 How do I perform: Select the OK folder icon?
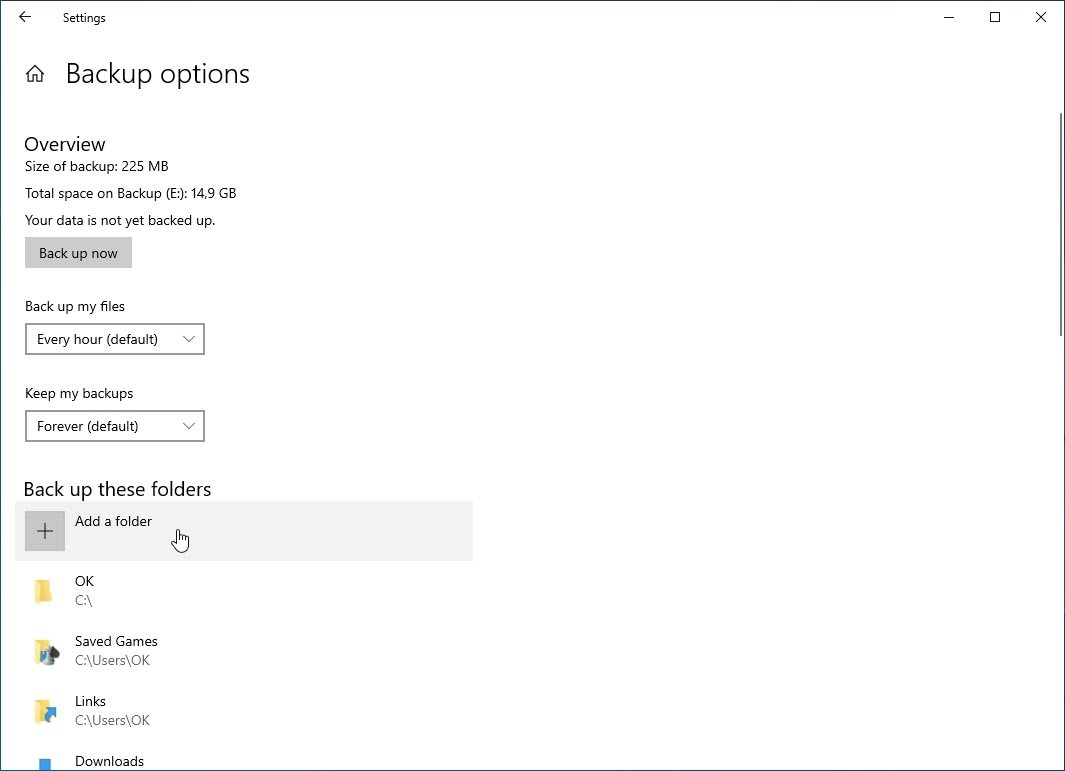click(44, 591)
